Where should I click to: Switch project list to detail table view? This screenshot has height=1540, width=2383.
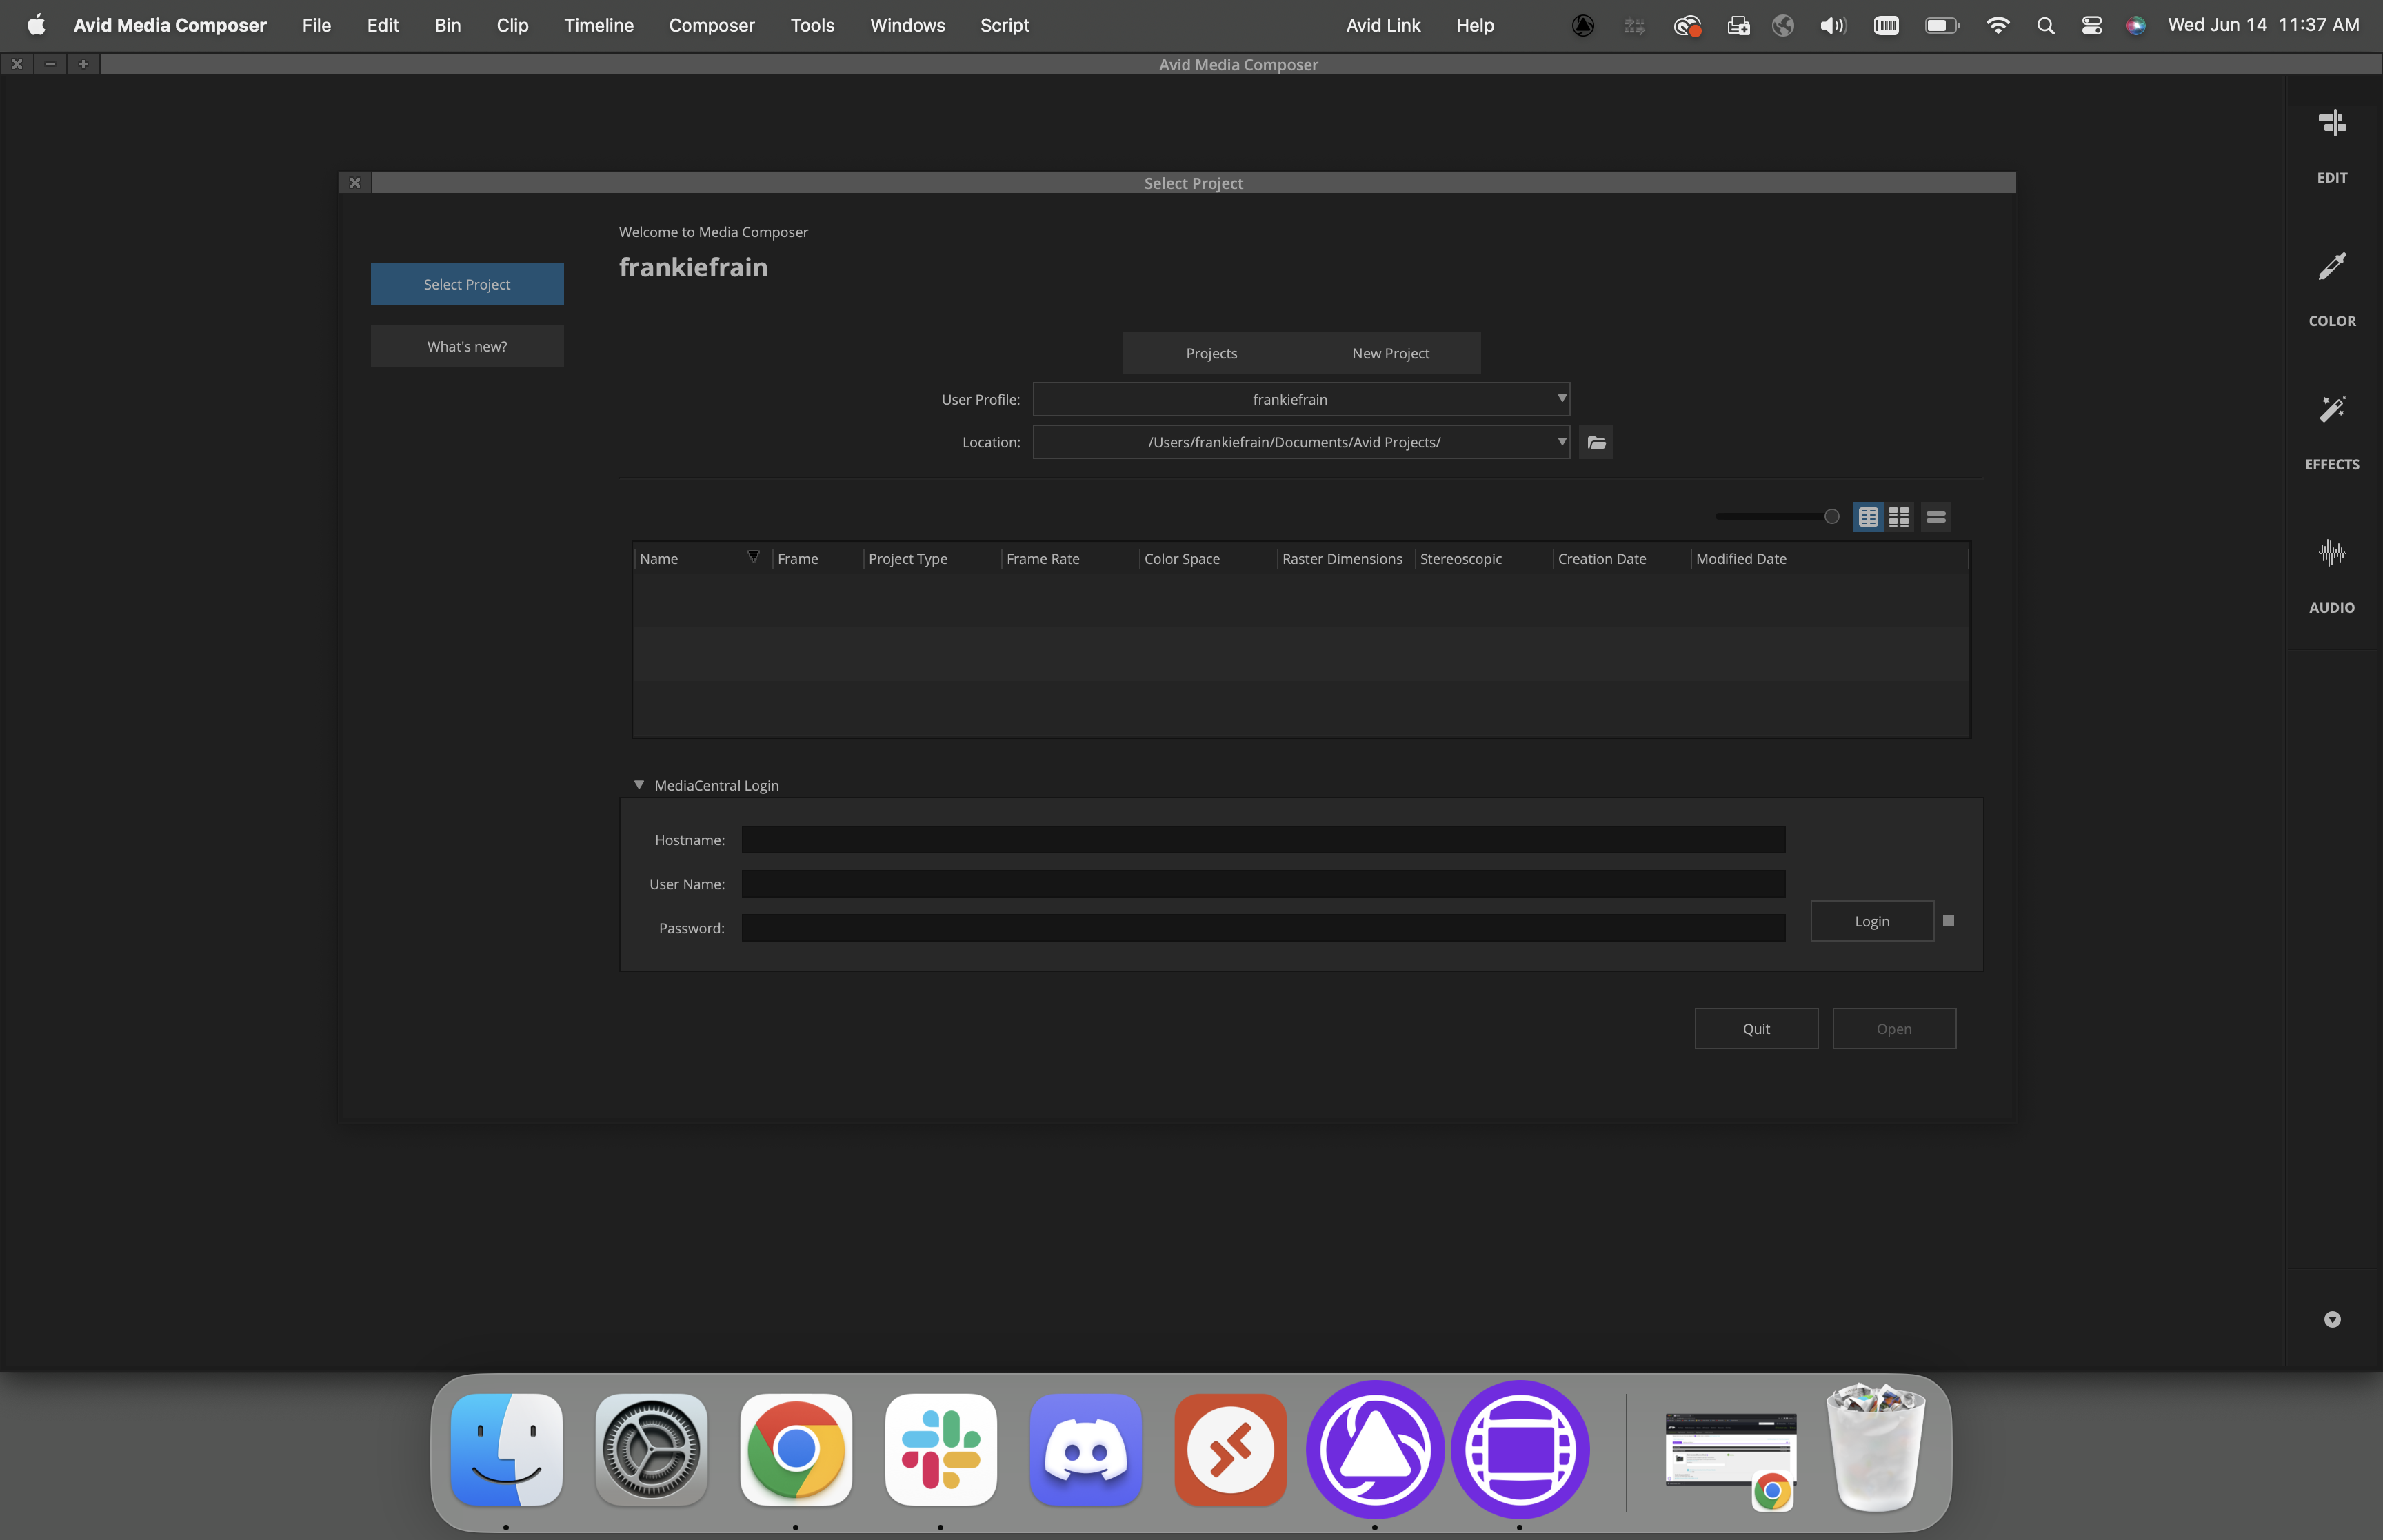pos(1868,517)
